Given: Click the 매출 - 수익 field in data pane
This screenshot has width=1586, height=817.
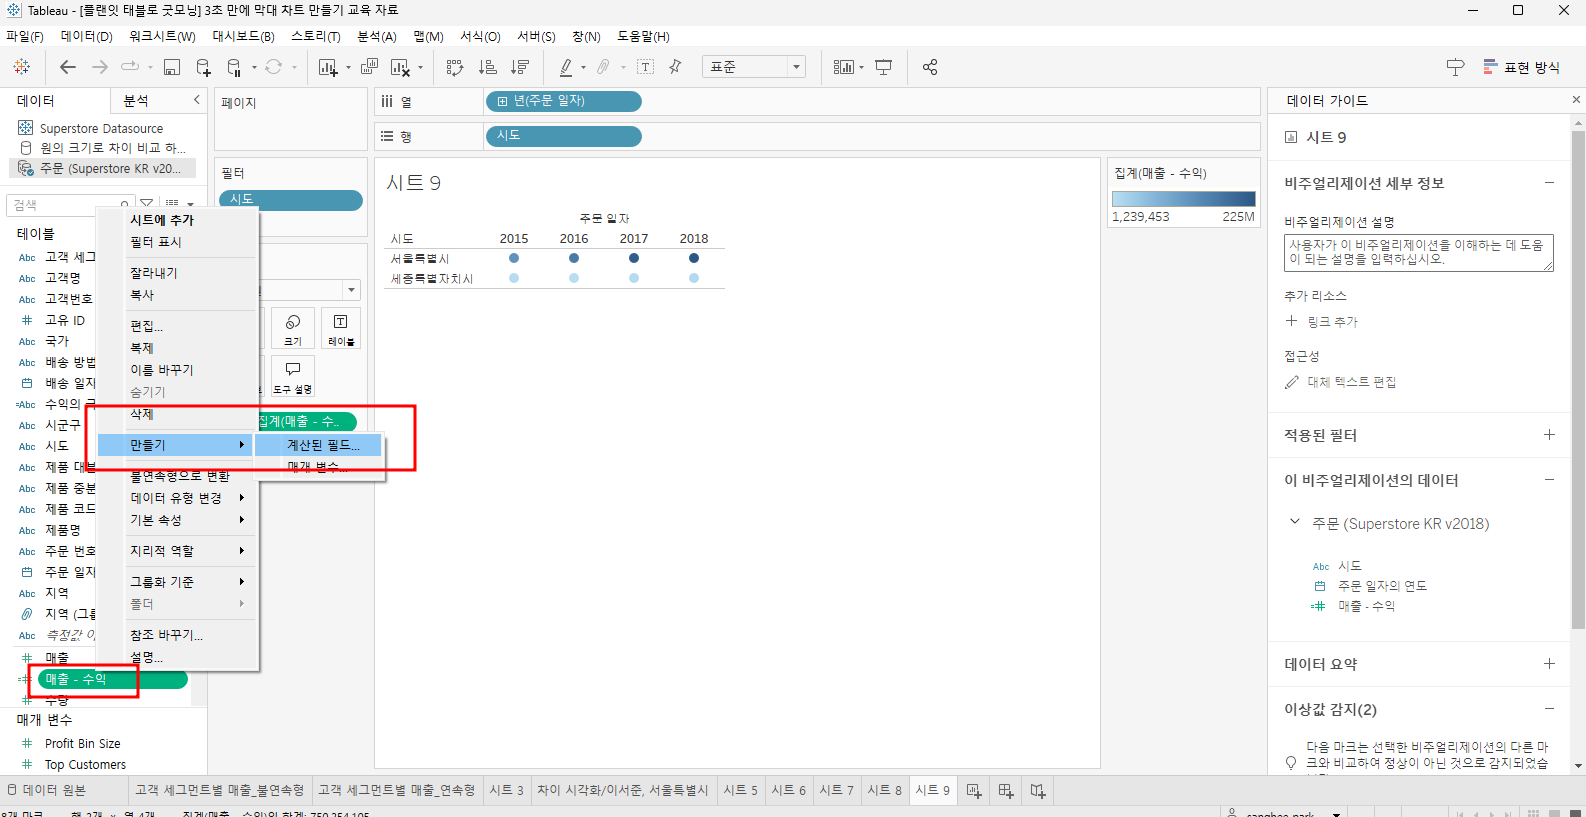Looking at the screenshot, I should [x=112, y=679].
